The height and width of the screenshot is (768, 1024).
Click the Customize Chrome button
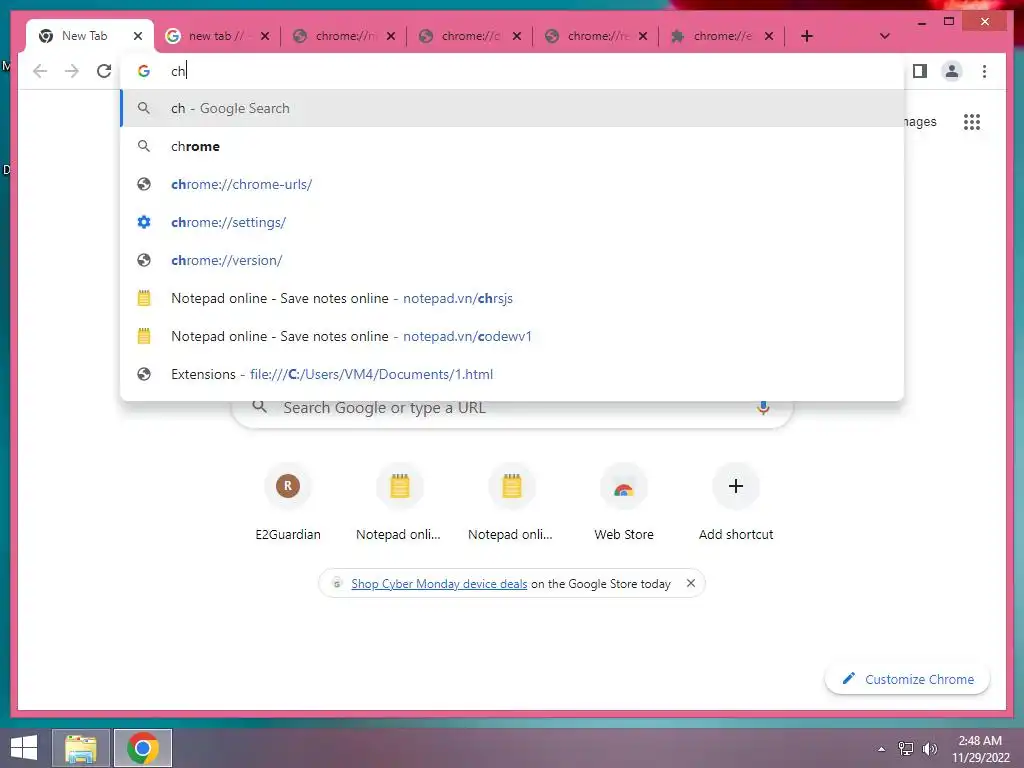click(907, 679)
